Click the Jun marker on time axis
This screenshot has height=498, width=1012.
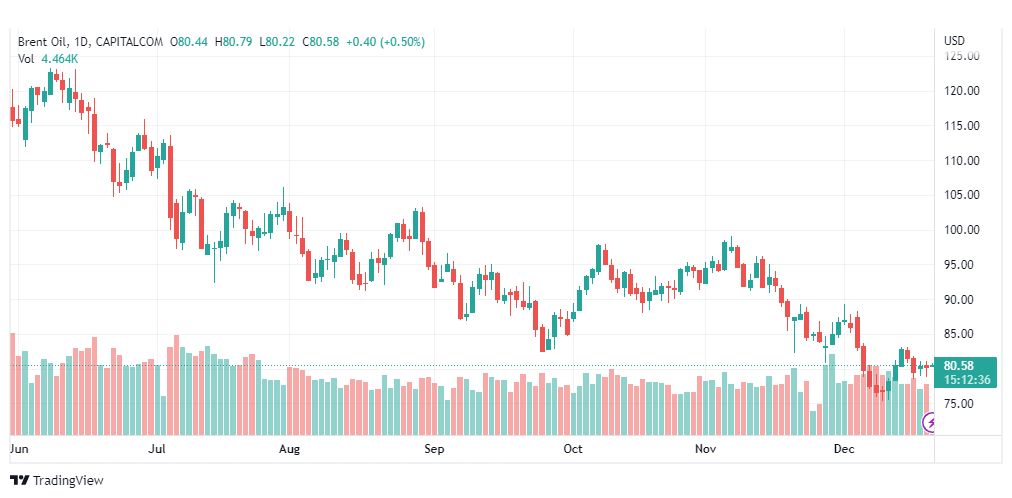[x=18, y=449]
